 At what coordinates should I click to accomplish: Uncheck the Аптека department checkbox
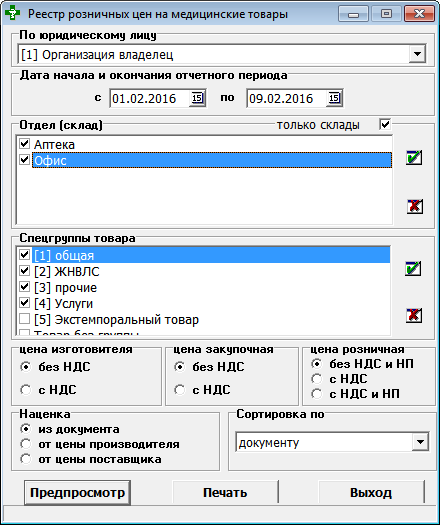24,144
